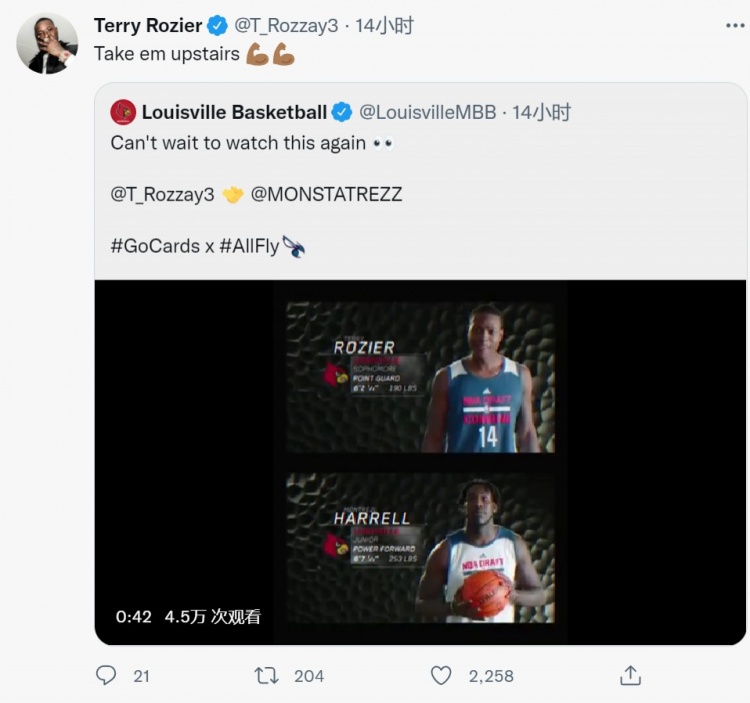
Task: Open the @LouisvilleMBB handle
Action: point(428,112)
